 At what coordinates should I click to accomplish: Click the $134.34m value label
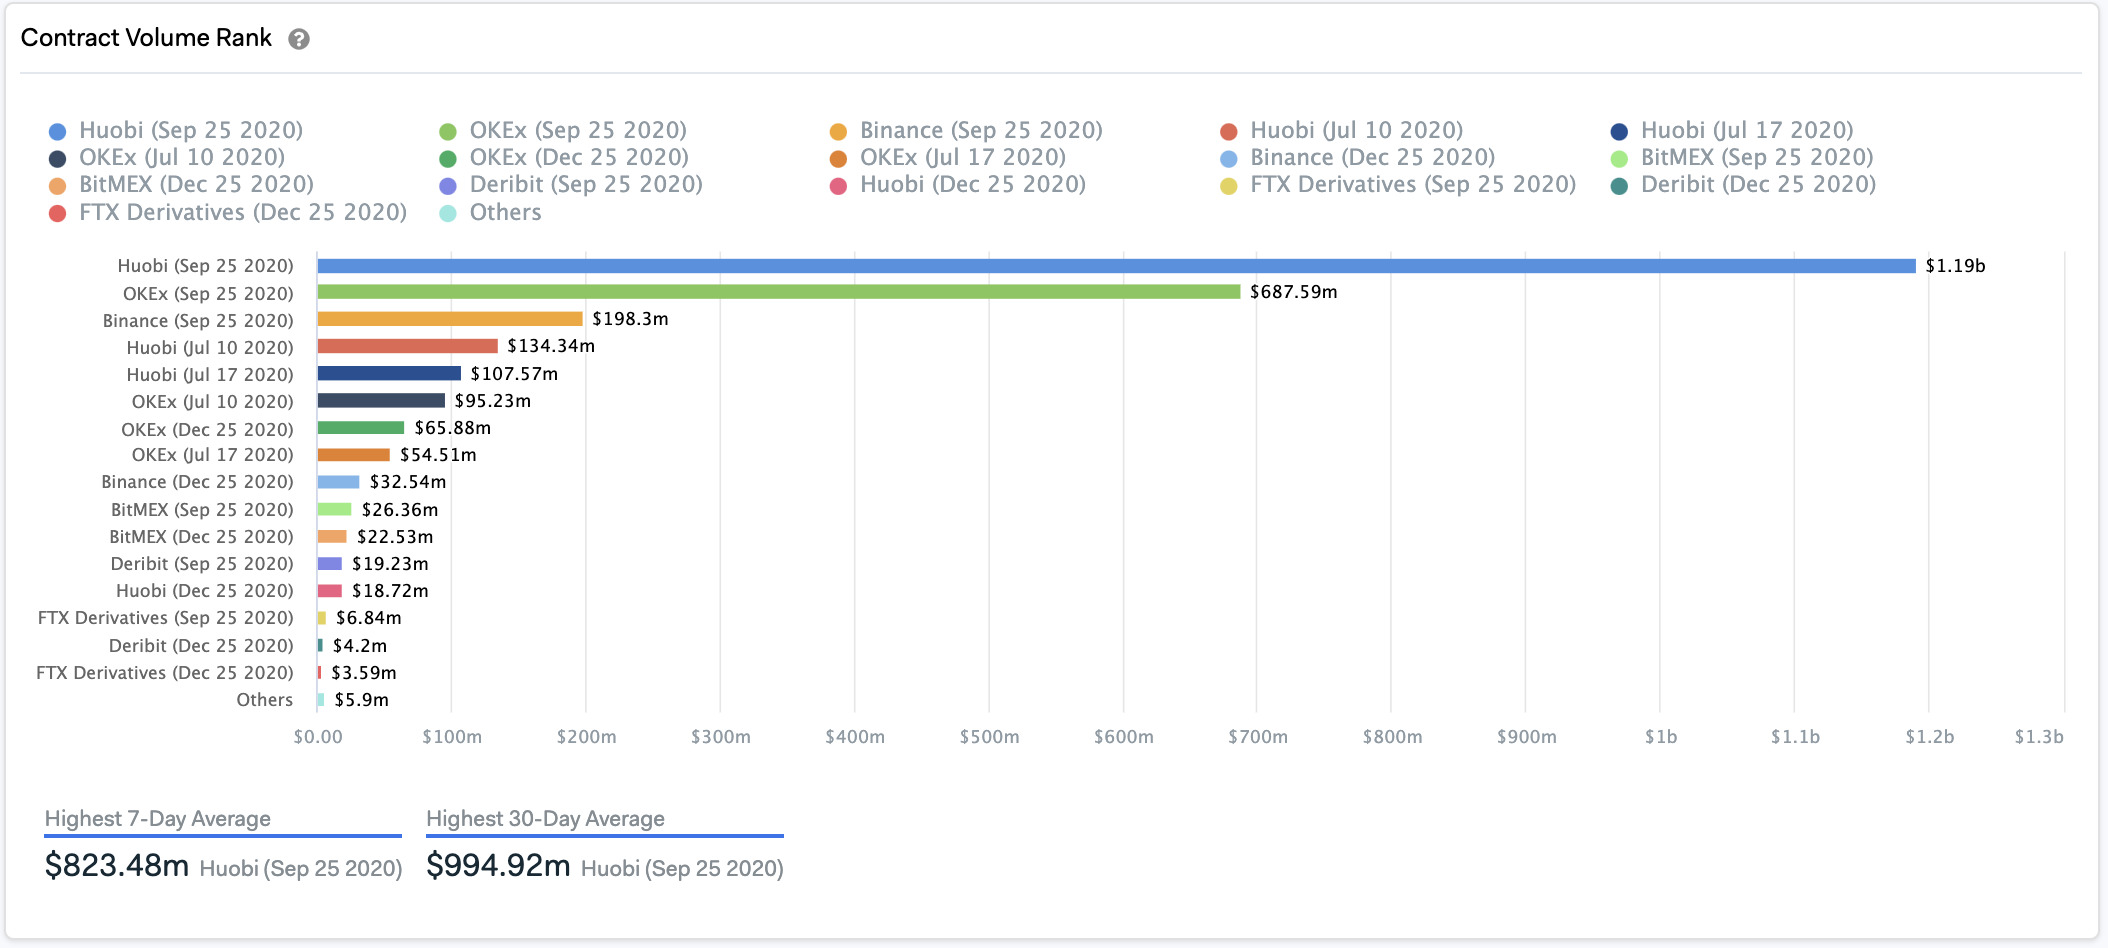coord(550,345)
